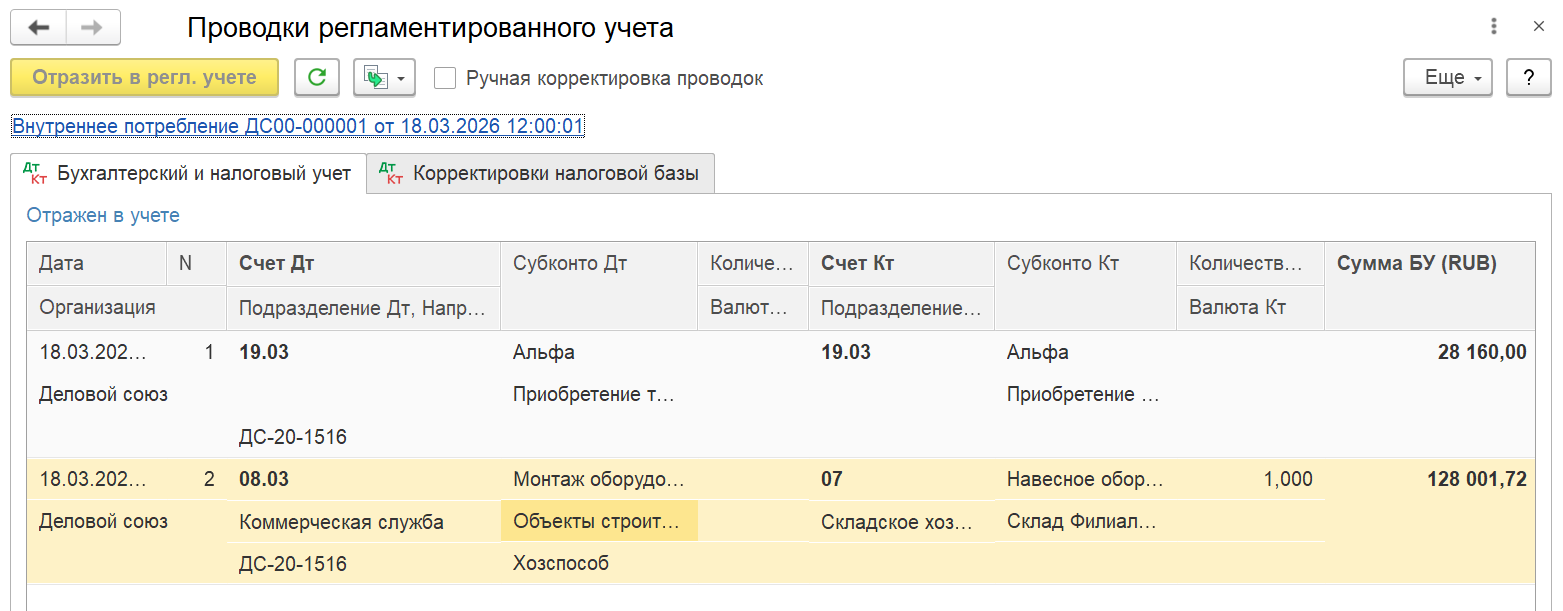Screen dimensions: 1563x611
Task: Switch to Бухгалтерский и налоговый учет tab
Action: point(188,174)
